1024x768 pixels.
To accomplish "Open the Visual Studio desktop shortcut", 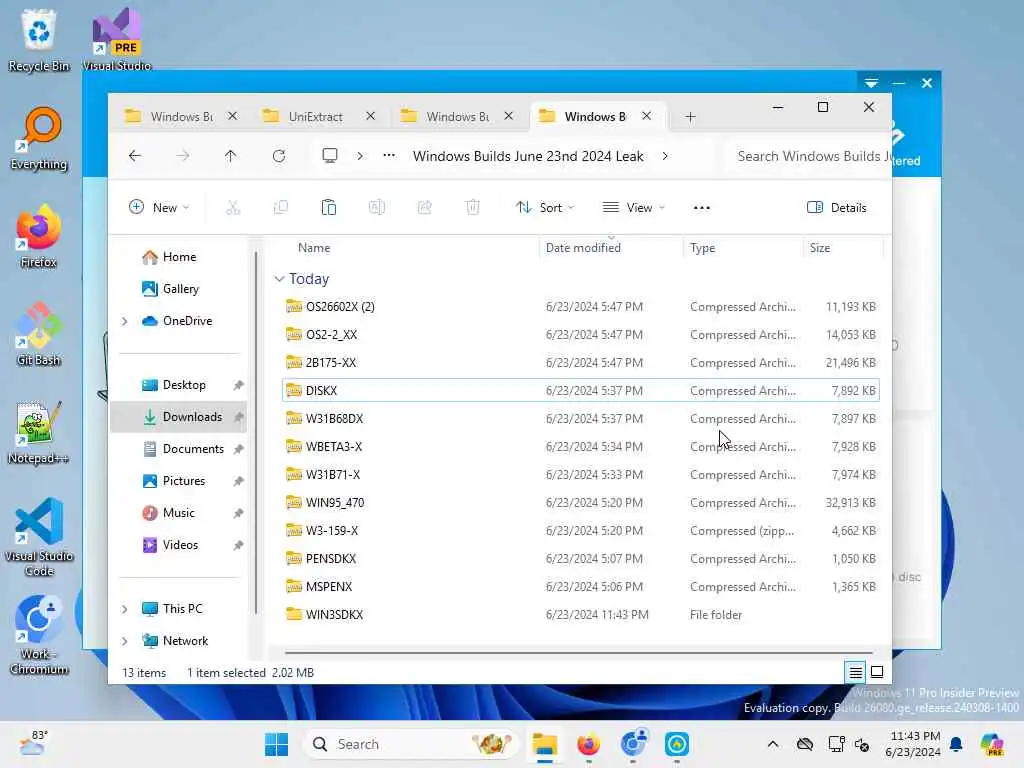I will pyautogui.click(x=117, y=40).
